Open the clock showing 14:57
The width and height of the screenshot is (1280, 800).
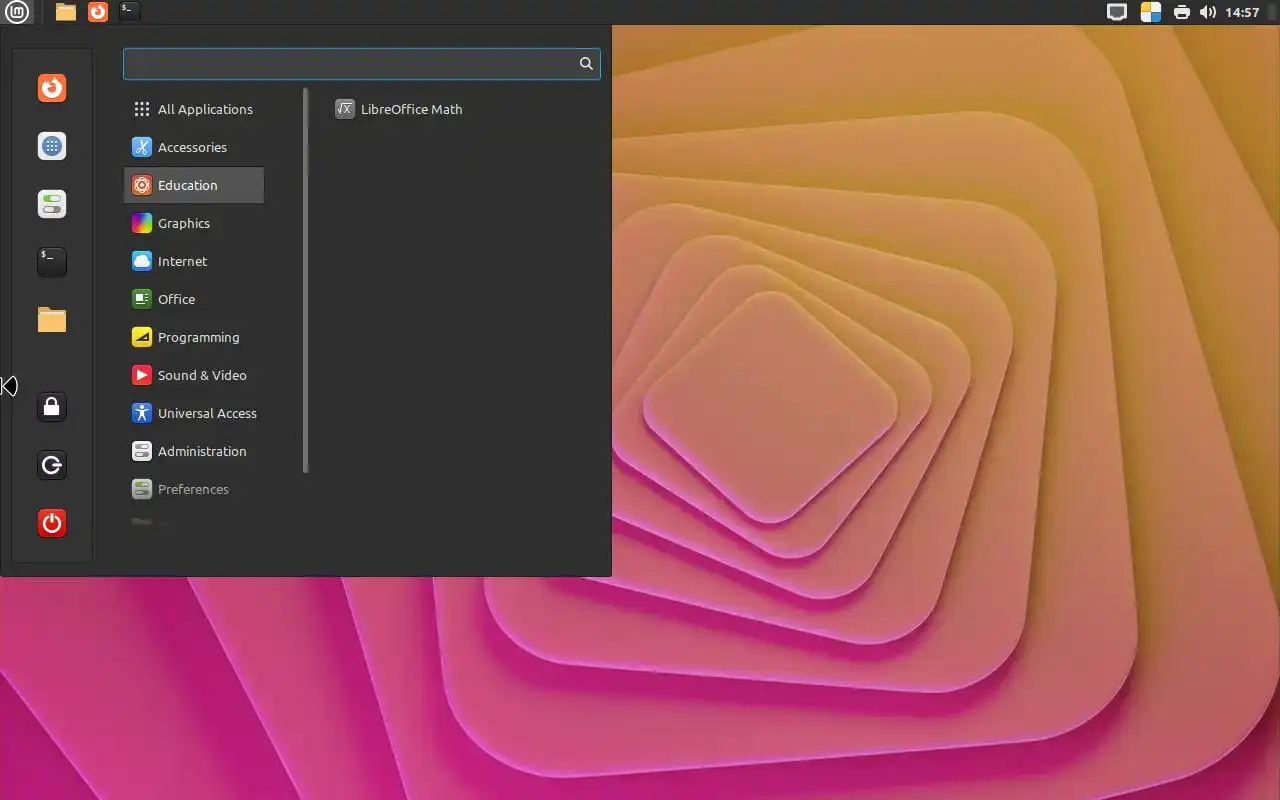click(x=1242, y=12)
